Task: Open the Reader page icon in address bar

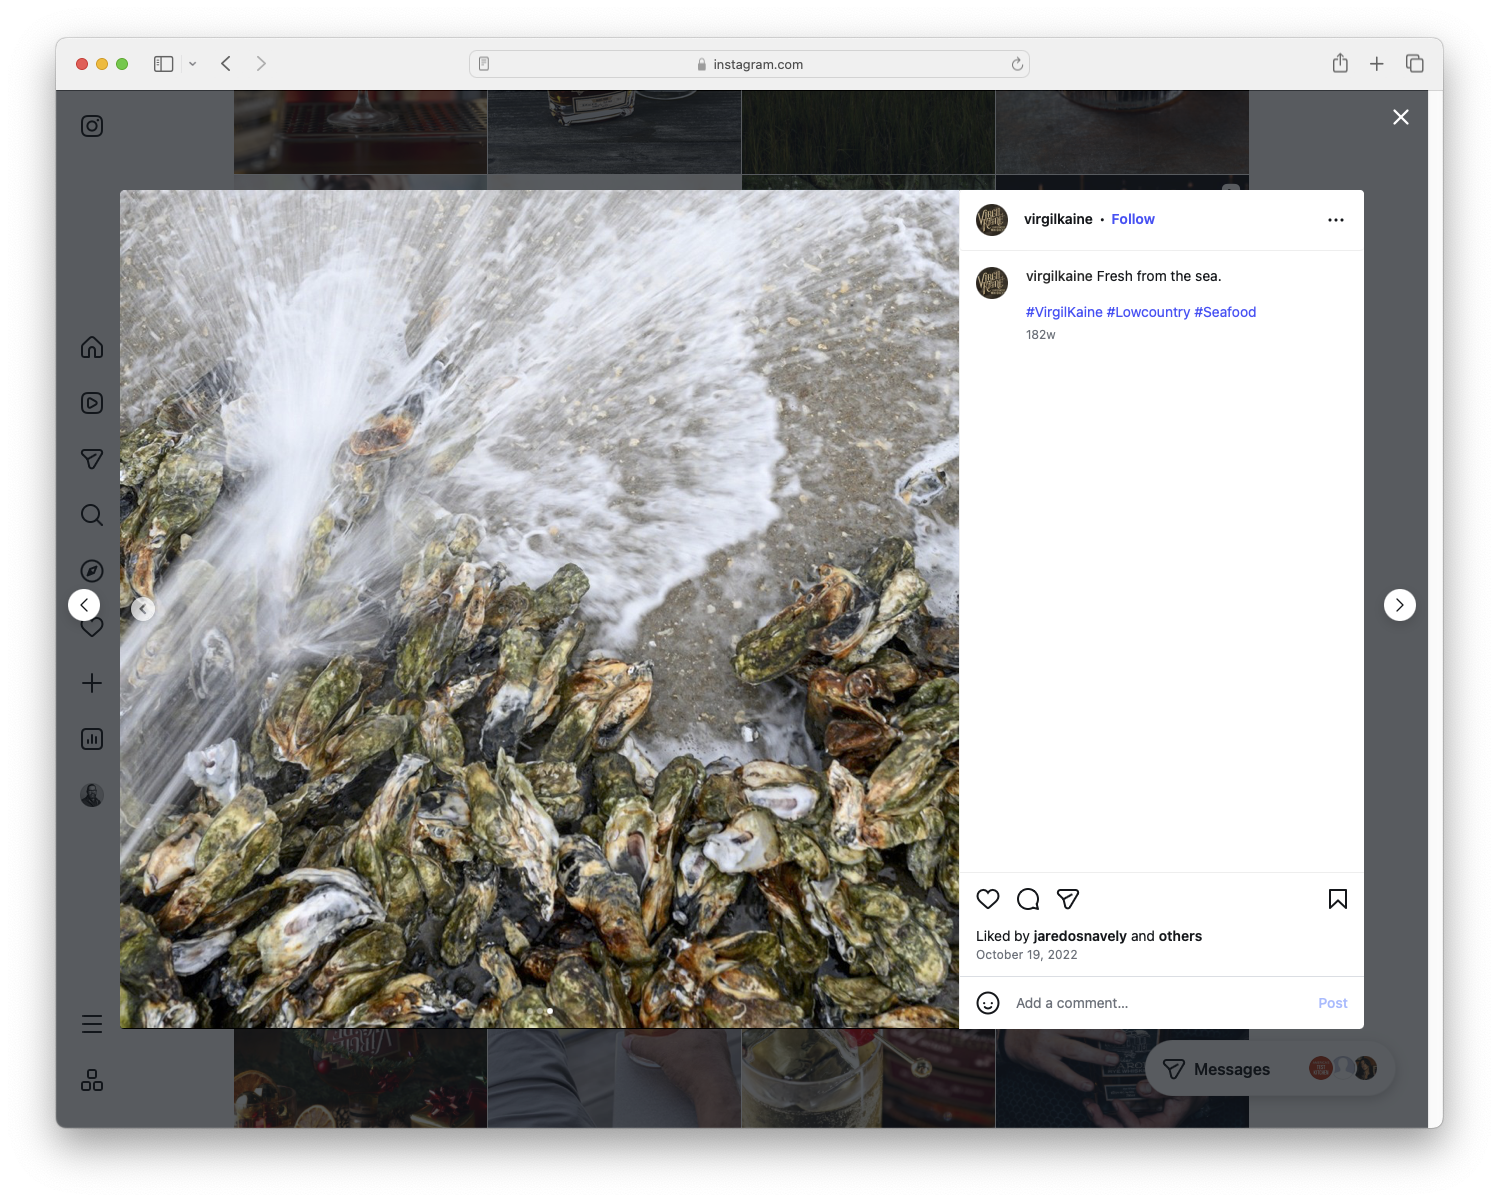Action: click(484, 64)
